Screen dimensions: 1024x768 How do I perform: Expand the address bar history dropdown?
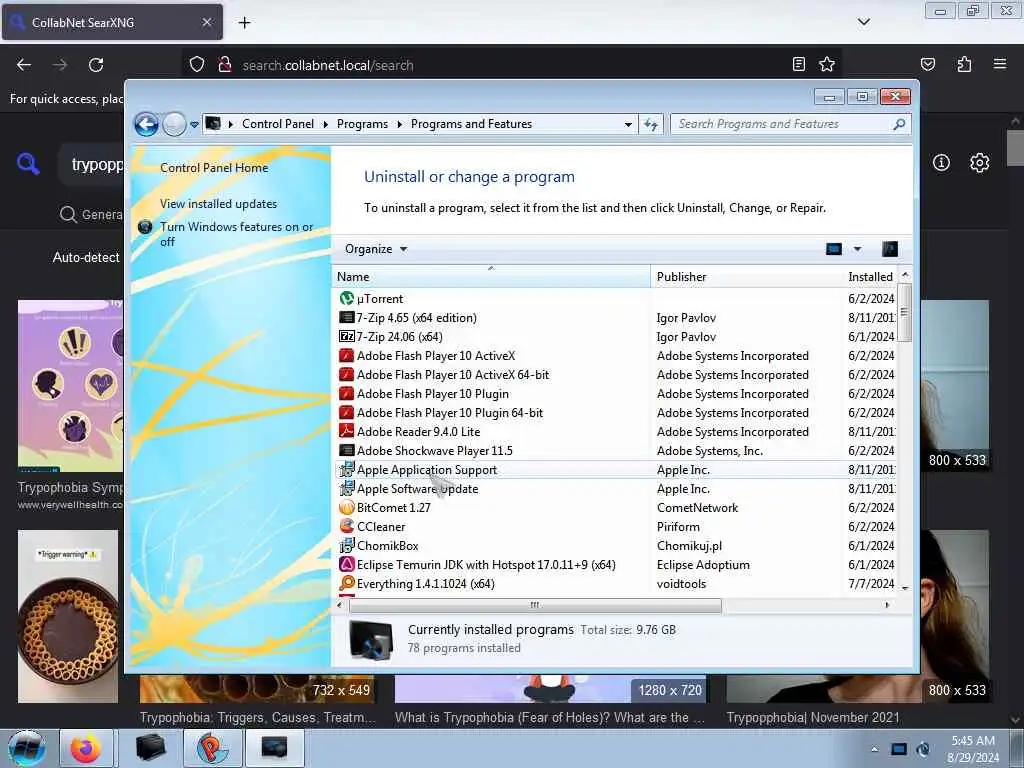tap(628, 124)
